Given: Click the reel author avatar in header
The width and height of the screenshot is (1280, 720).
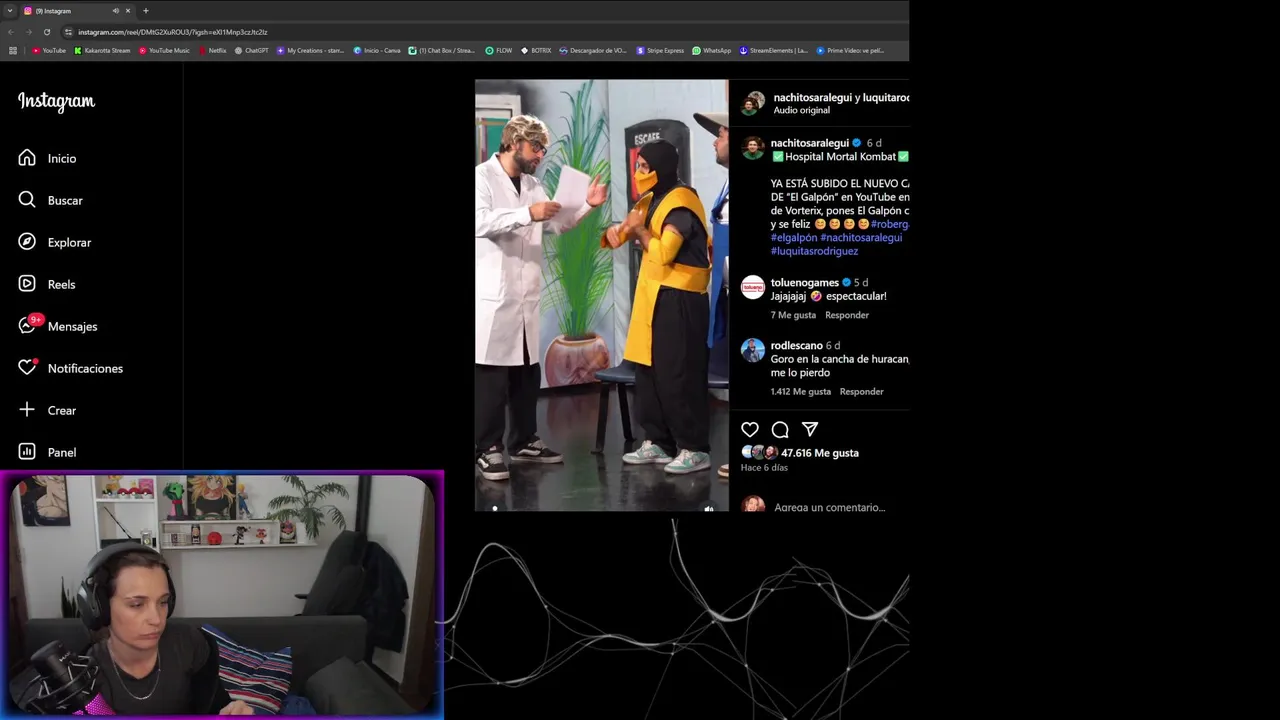Looking at the screenshot, I should 753,103.
